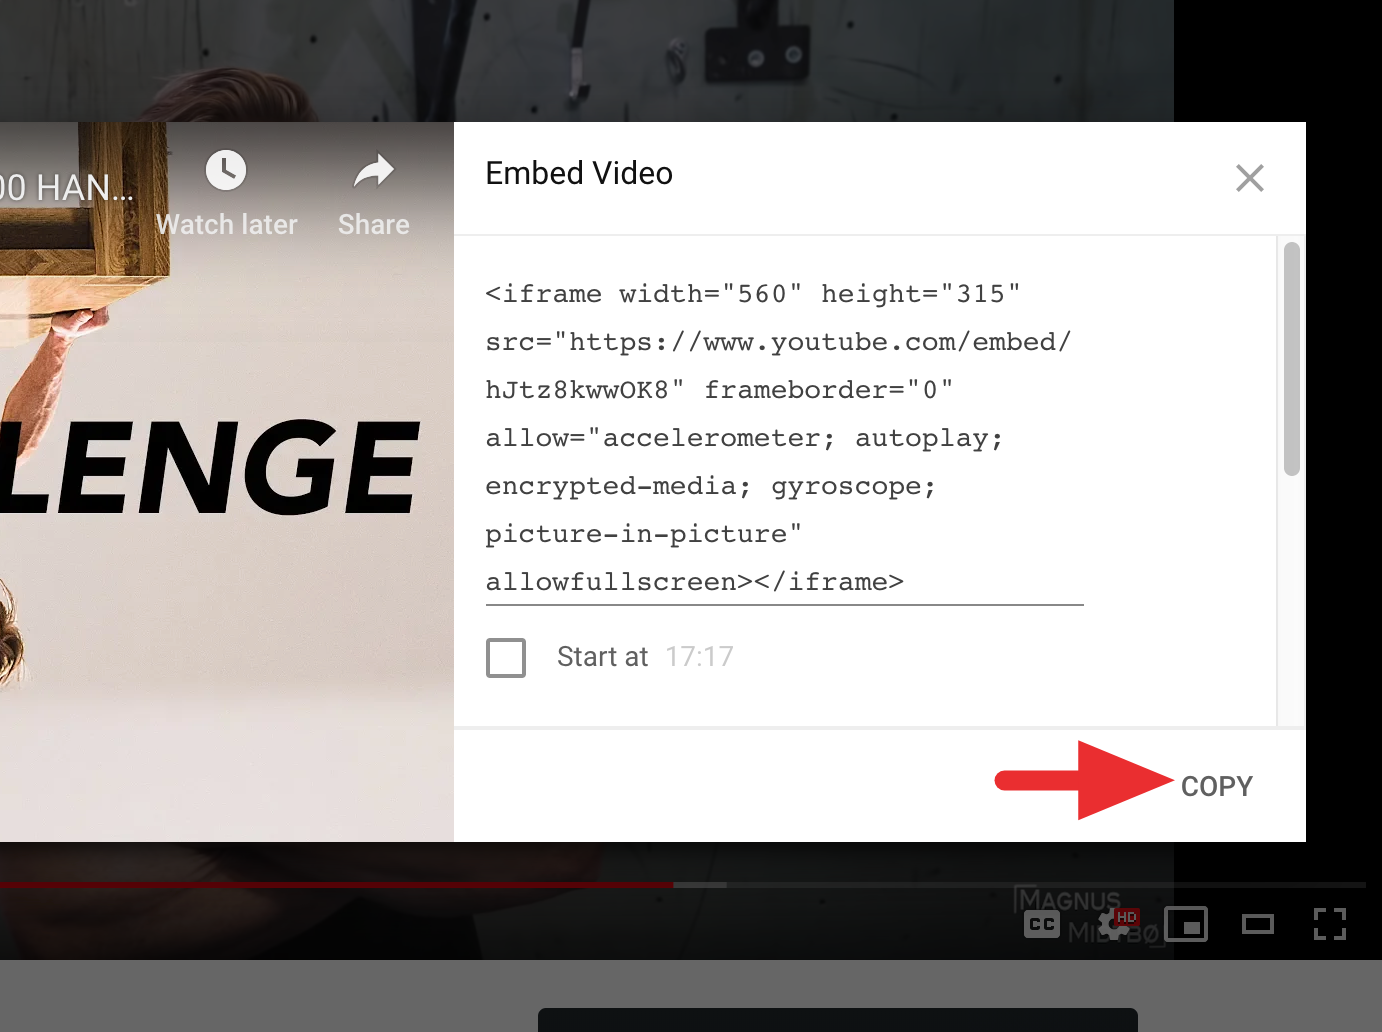Activate the miniplayer icon
The image size is (1382, 1032).
pos(1186,924)
